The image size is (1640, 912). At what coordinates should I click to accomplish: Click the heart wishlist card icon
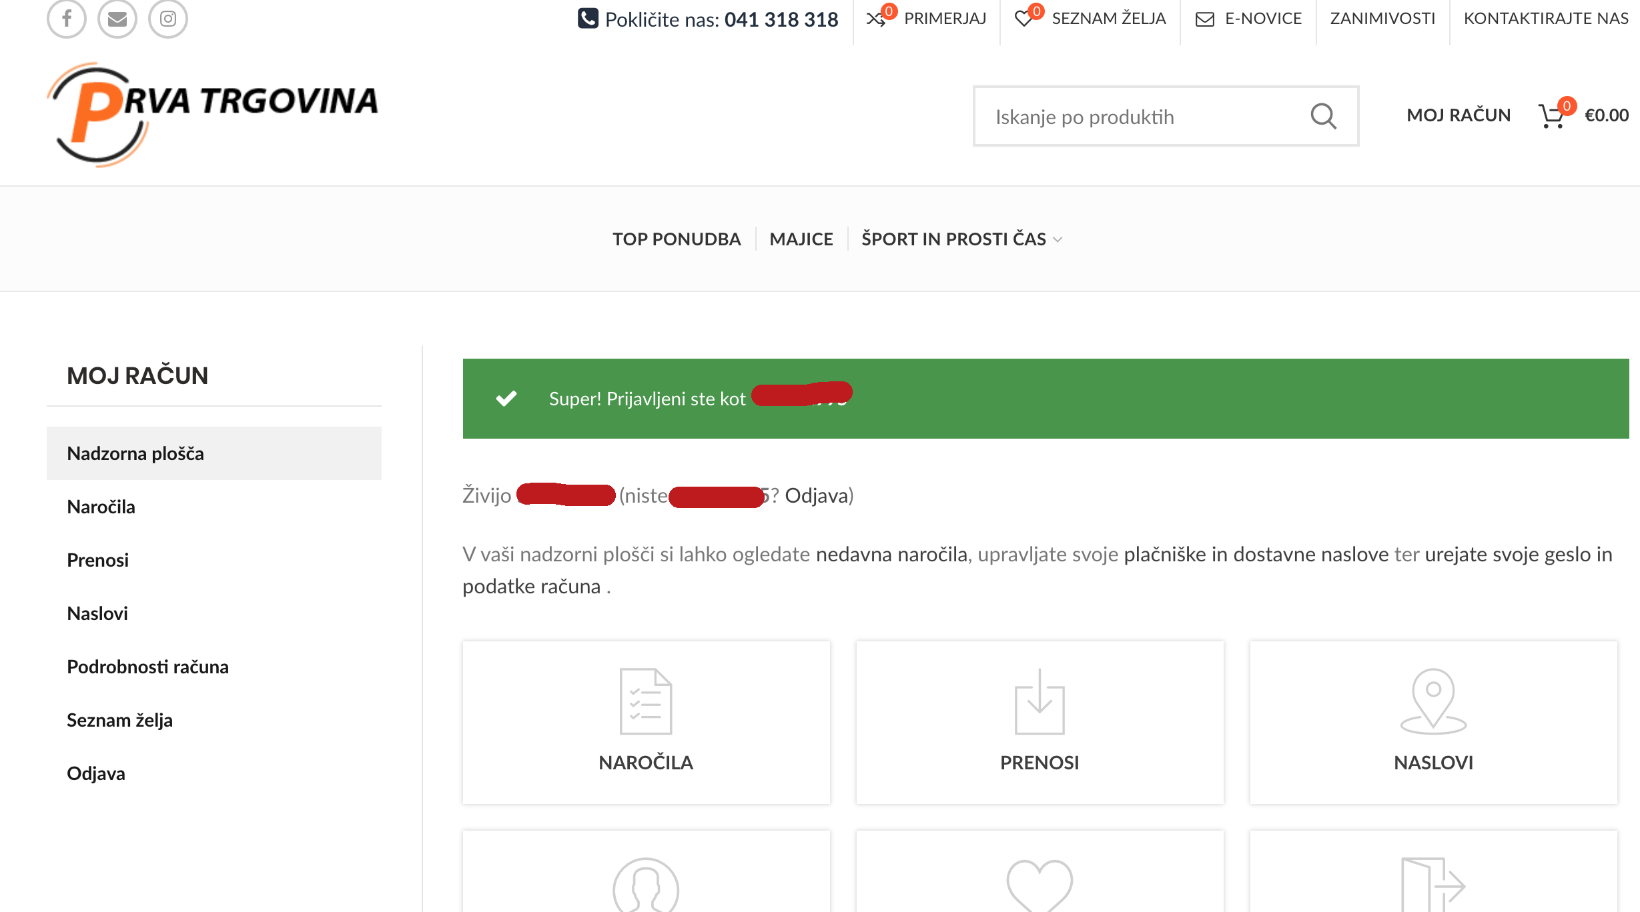1040,885
